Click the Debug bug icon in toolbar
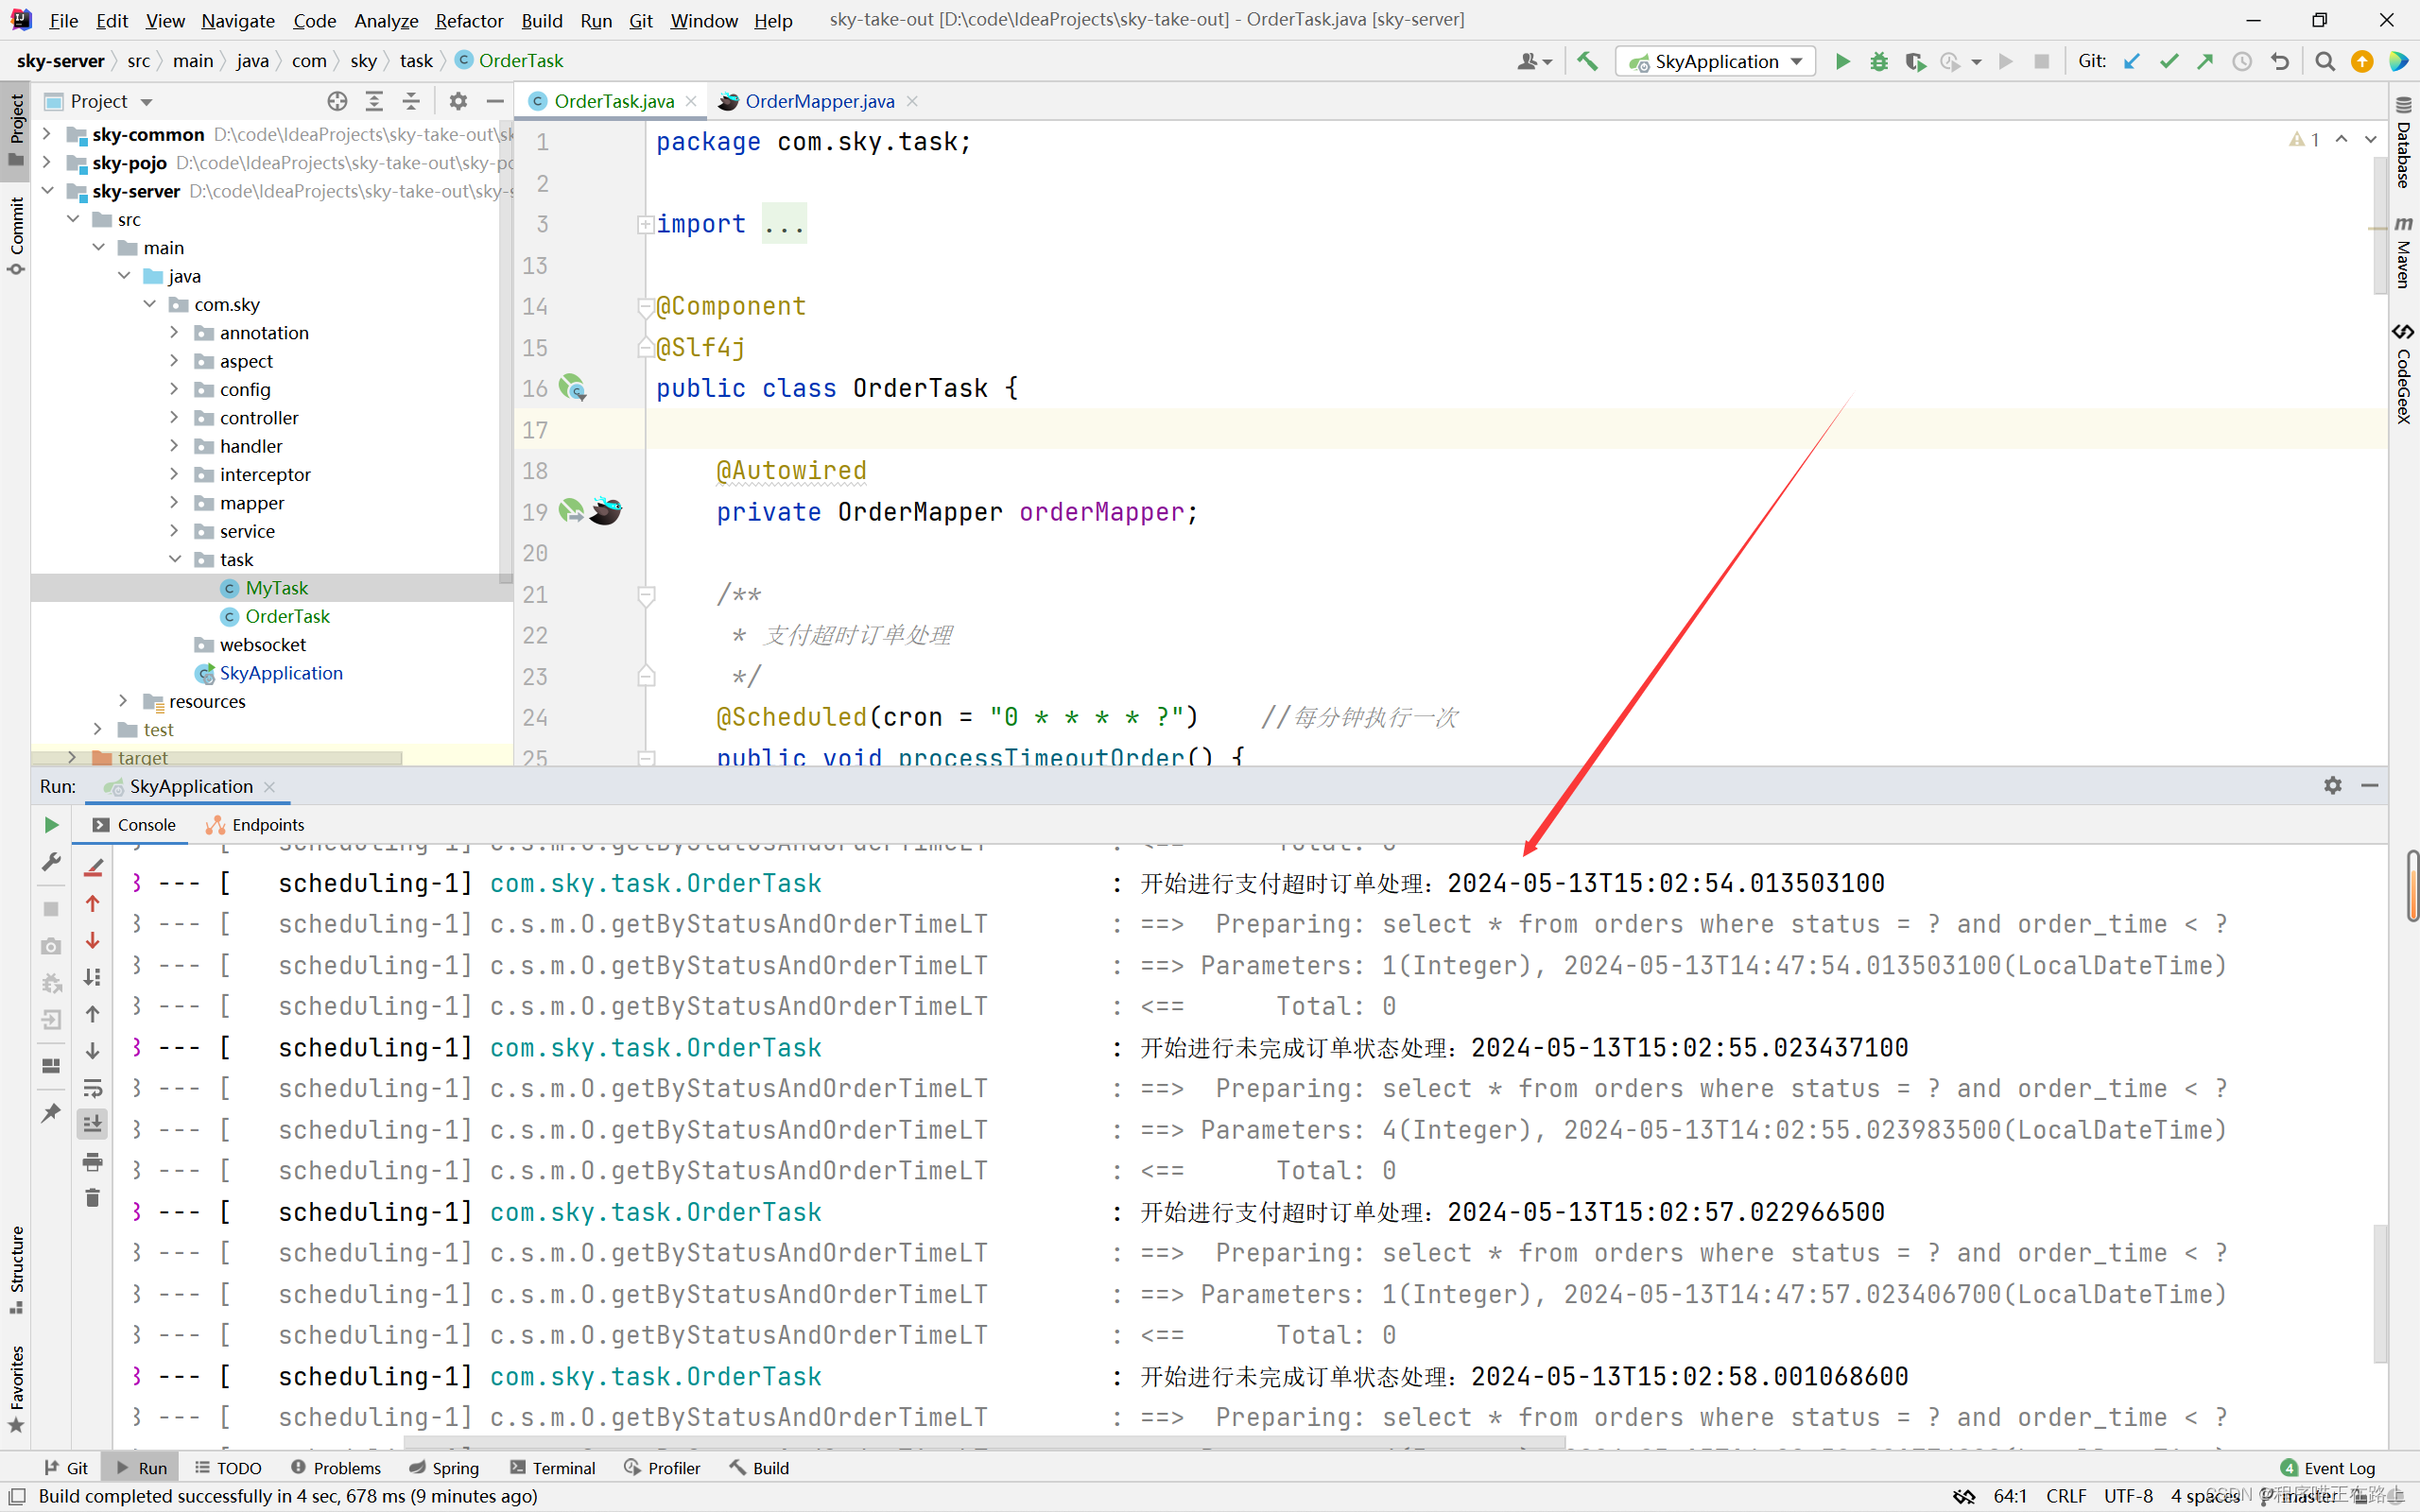Image resolution: width=2420 pixels, height=1512 pixels. [x=1879, y=62]
